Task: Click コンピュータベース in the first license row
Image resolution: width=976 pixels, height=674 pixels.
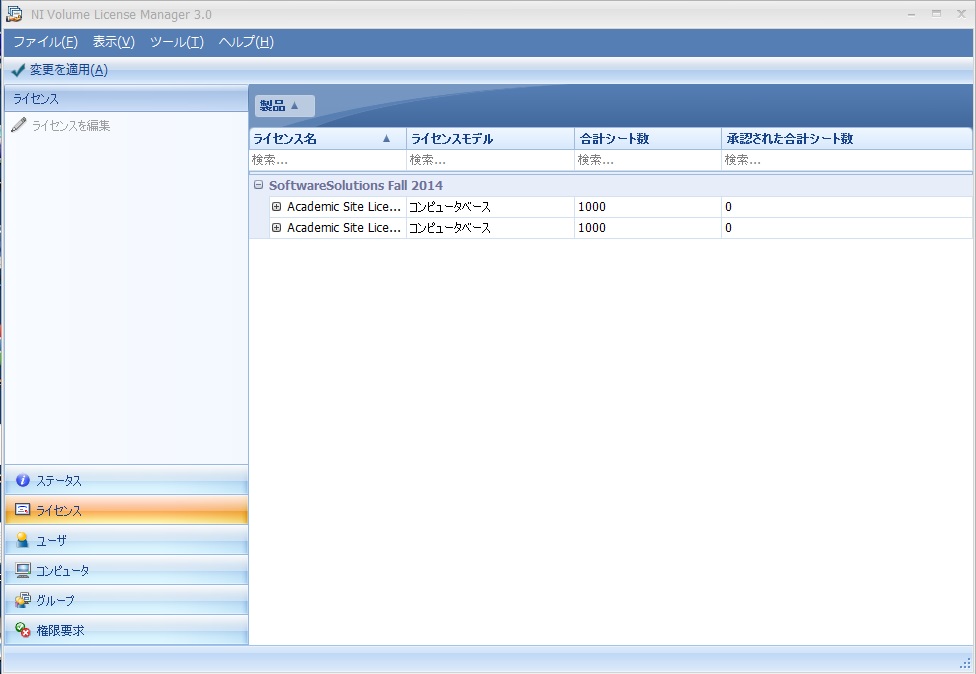Action: (x=449, y=207)
